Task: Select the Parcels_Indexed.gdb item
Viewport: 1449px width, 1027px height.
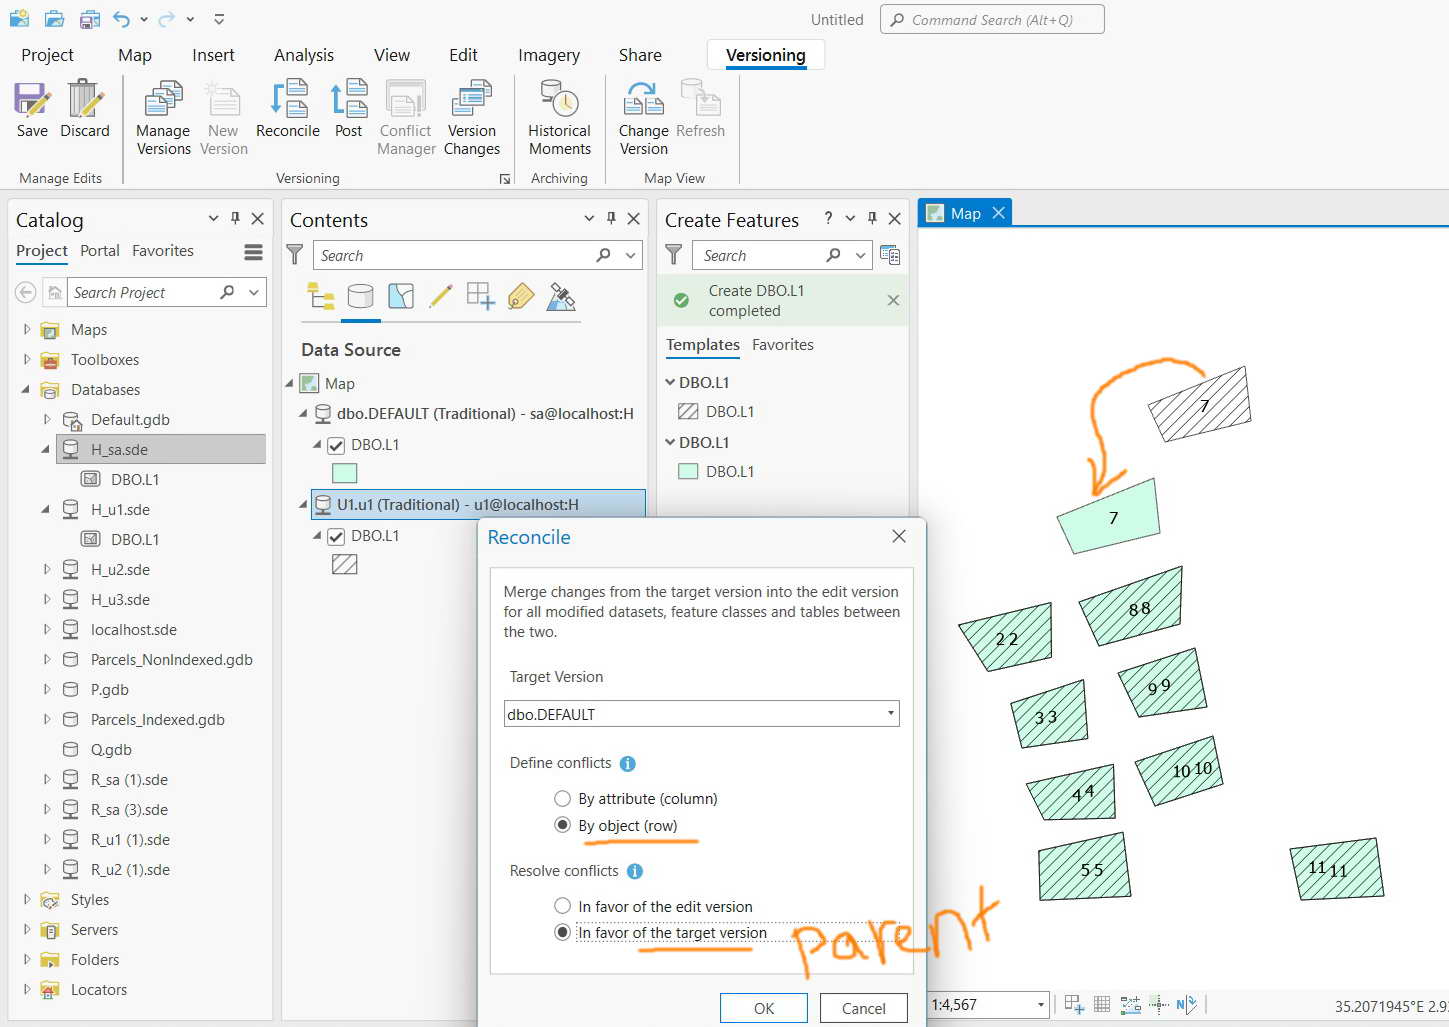Action: (x=157, y=719)
